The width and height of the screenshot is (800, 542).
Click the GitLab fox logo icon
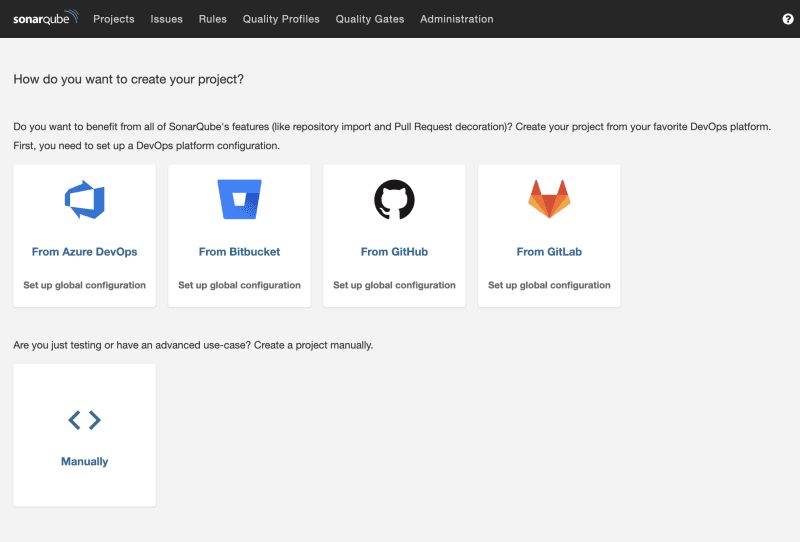click(549, 199)
